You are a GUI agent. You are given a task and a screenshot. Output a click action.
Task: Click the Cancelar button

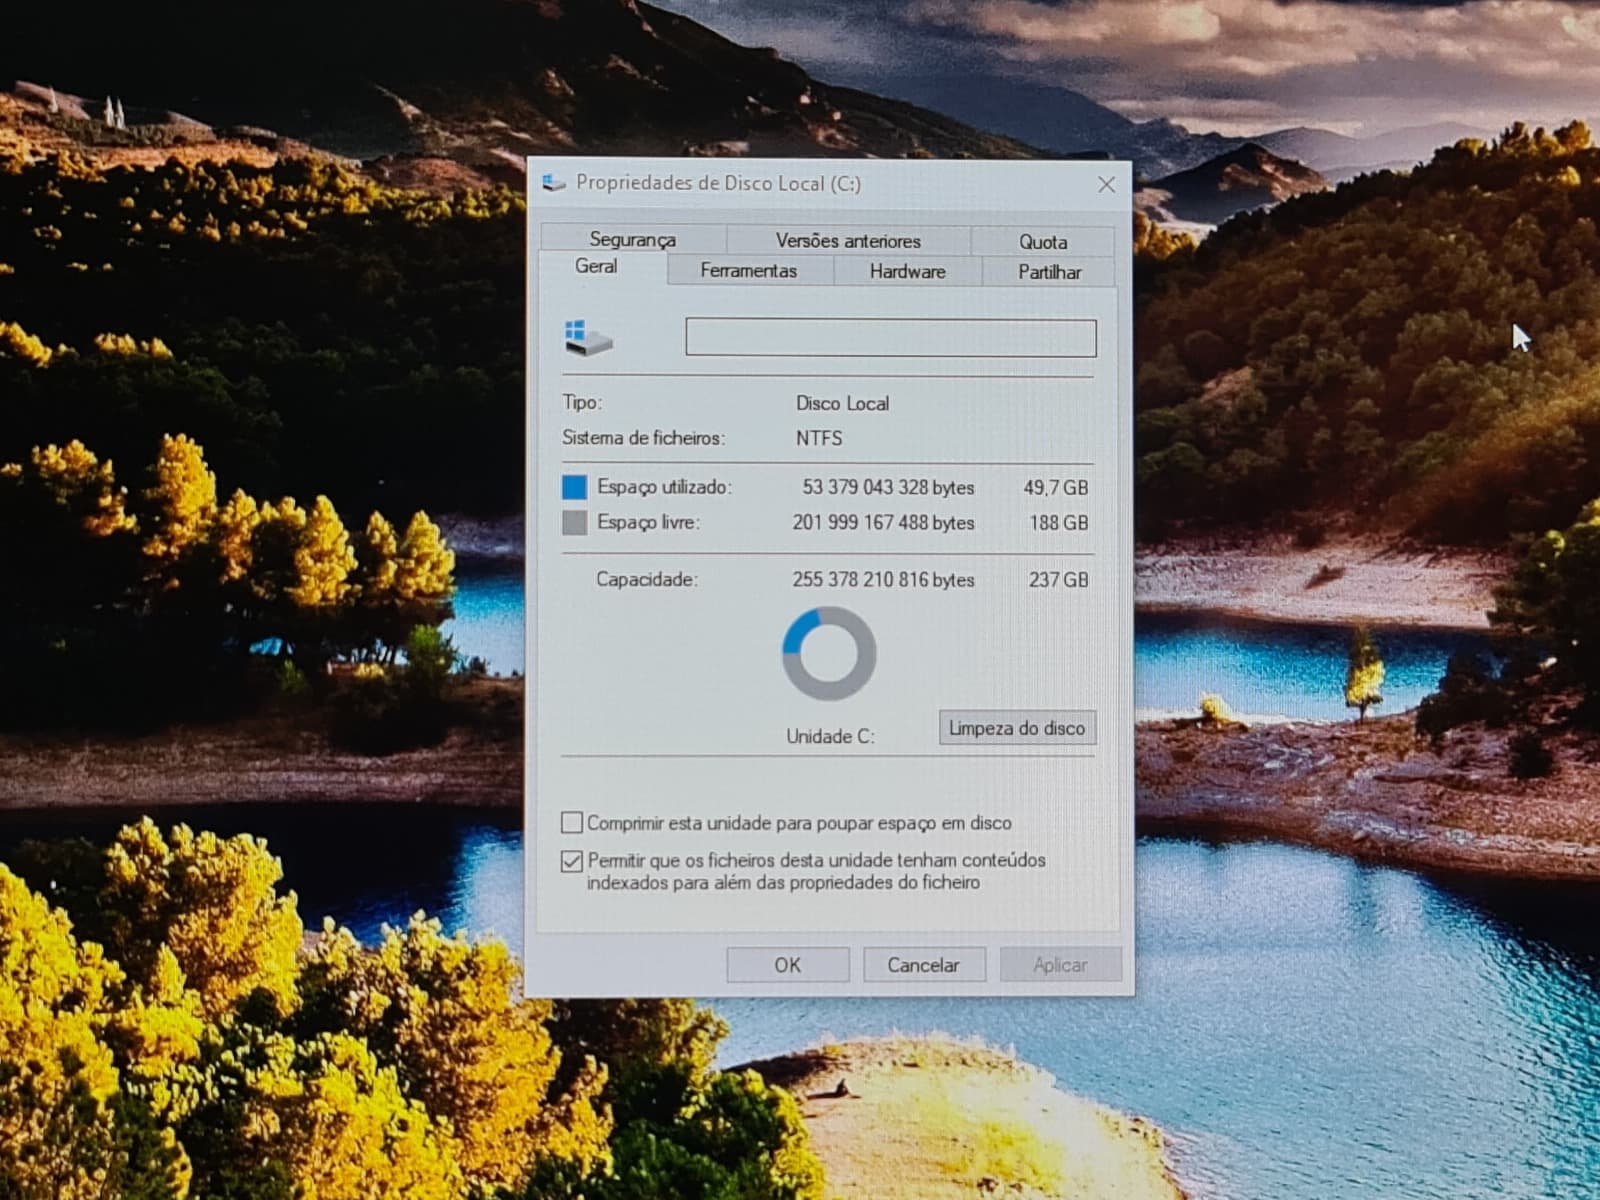click(924, 965)
